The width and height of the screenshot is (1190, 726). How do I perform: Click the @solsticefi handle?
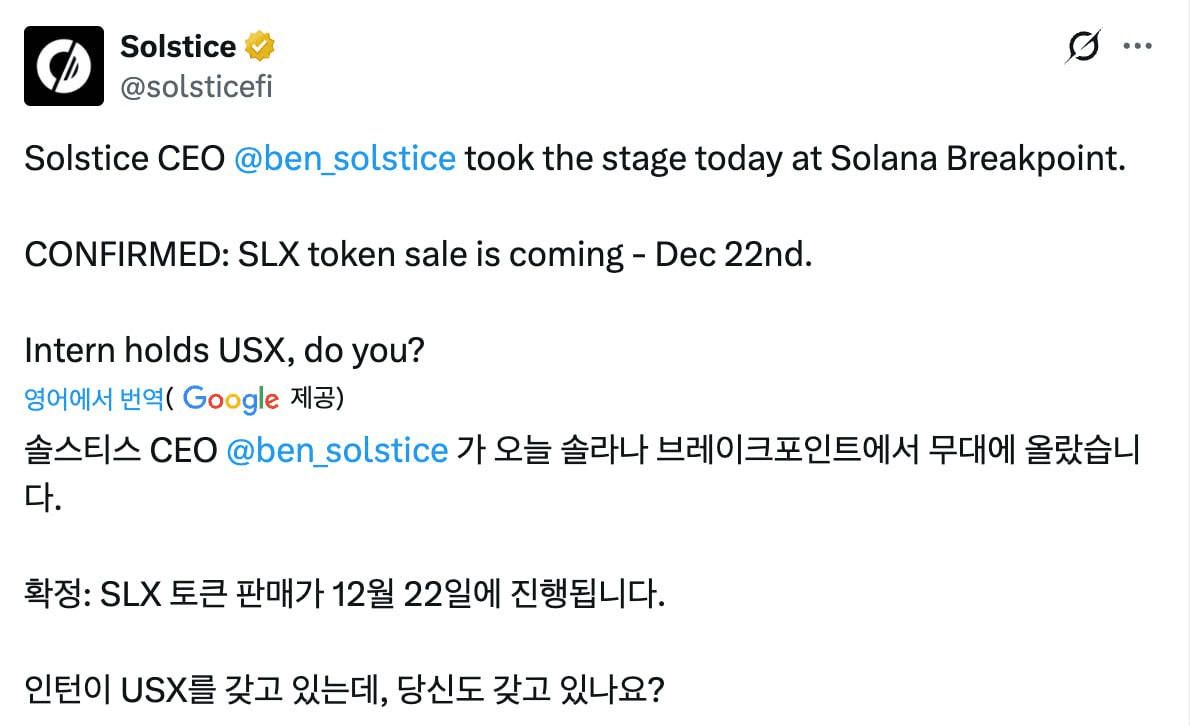point(196,87)
